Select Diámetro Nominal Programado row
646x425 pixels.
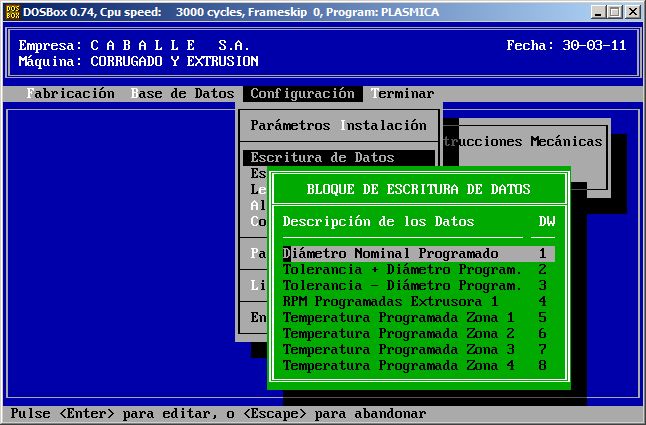point(390,254)
